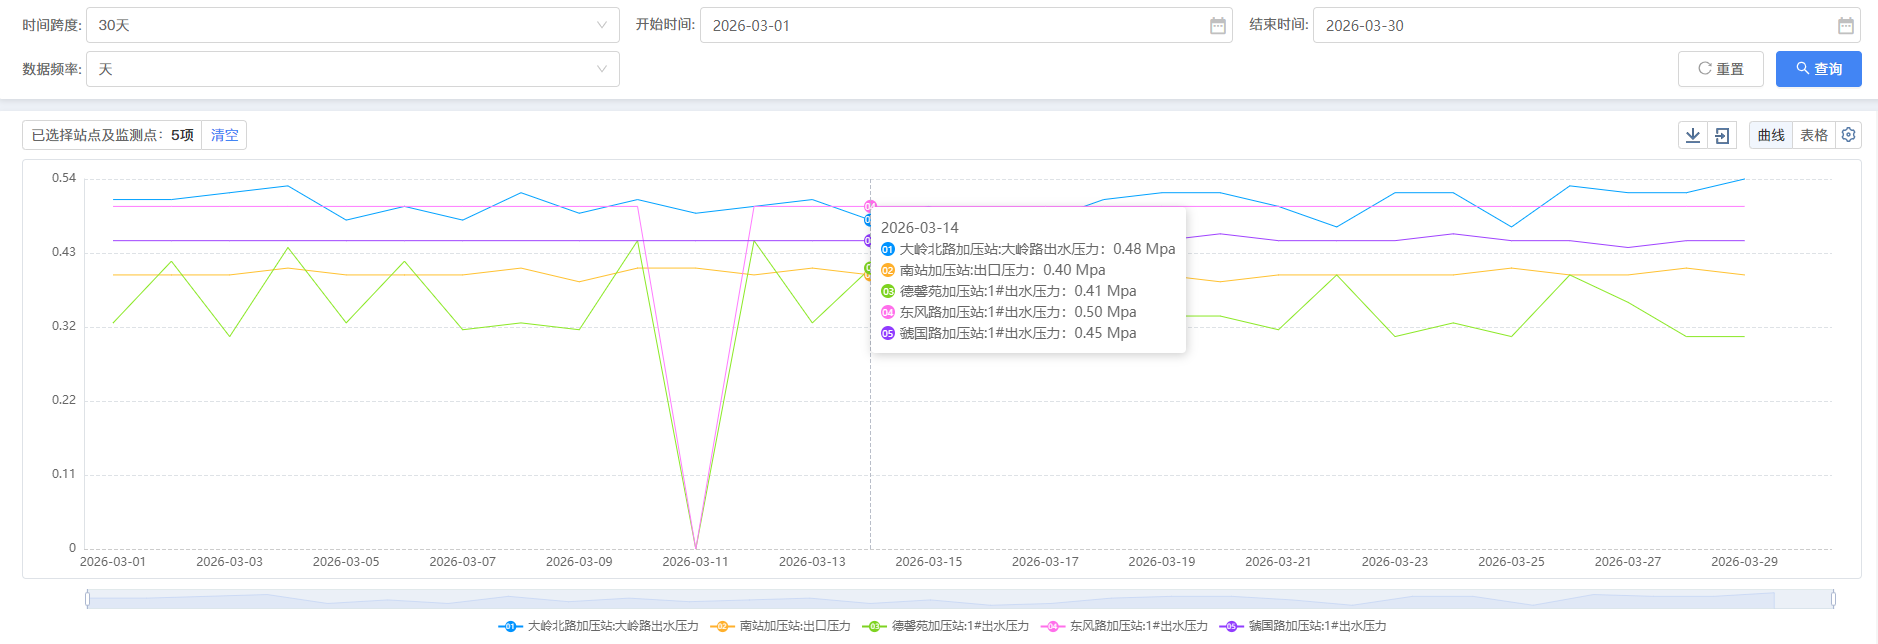Image resolution: width=1878 pixels, height=644 pixels.
Task: Toggle 大岭北路加压站 series label in legend
Action: [x=612, y=626]
